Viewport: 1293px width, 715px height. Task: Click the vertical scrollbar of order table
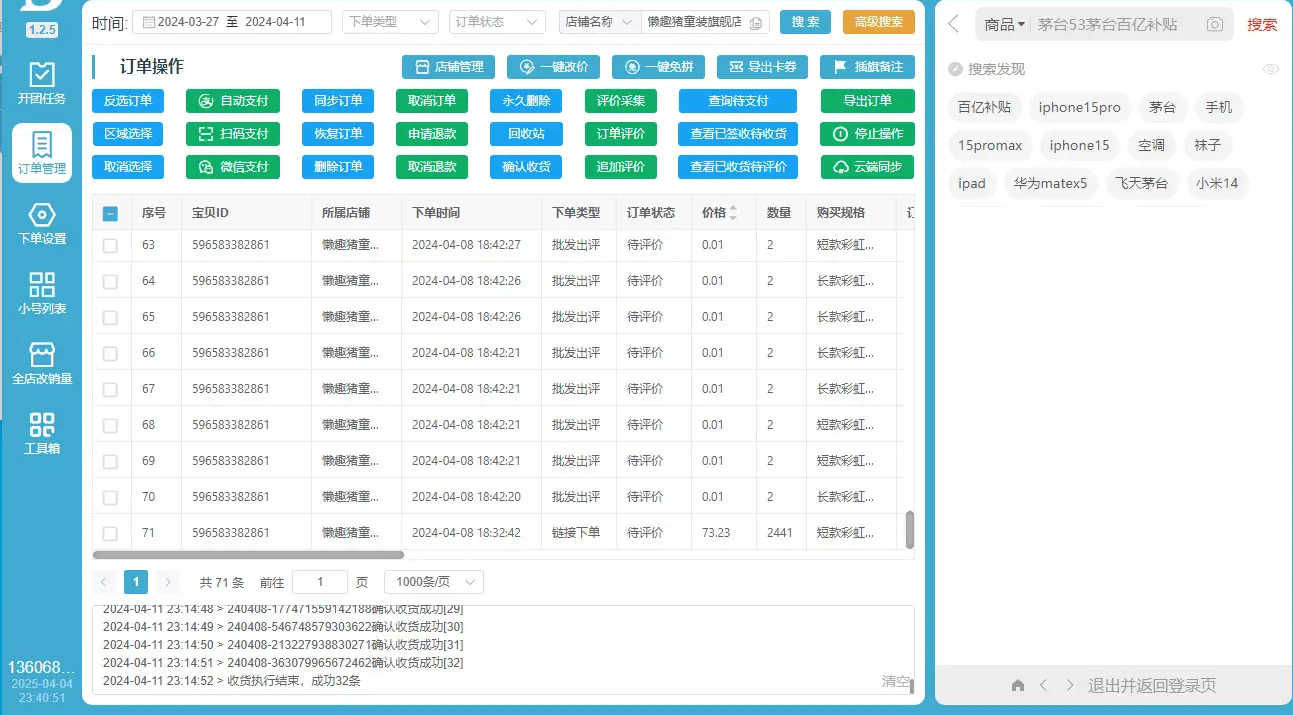click(x=909, y=531)
